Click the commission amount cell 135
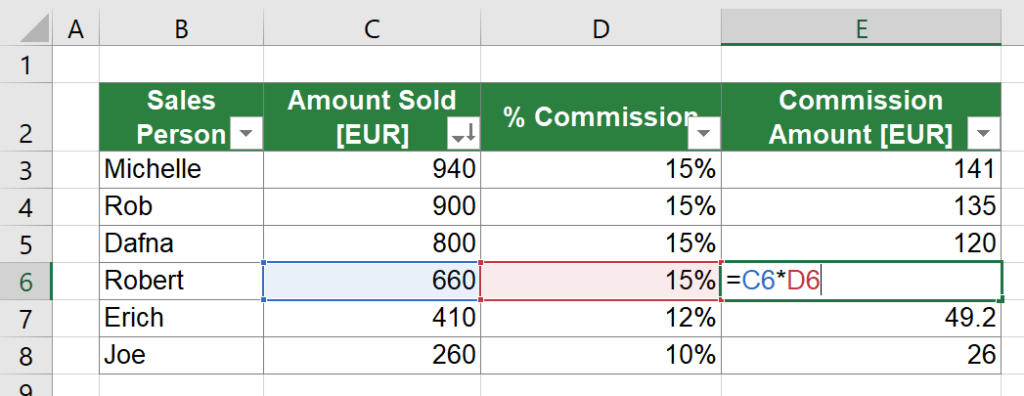The width and height of the screenshot is (1024, 396). (x=861, y=207)
